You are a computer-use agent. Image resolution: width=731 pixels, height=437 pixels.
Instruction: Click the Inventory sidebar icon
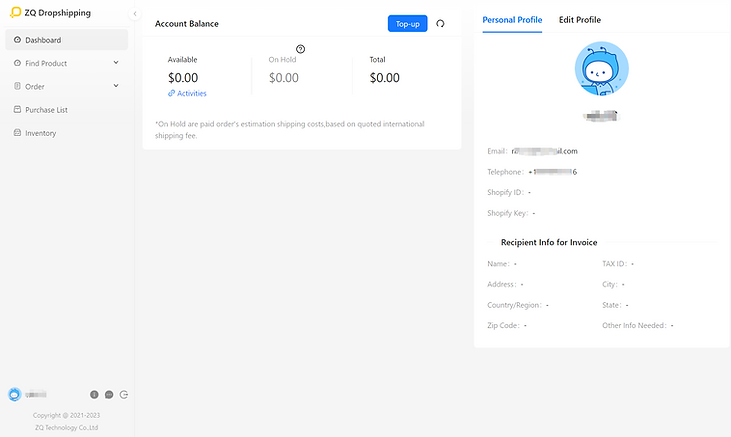(17, 132)
